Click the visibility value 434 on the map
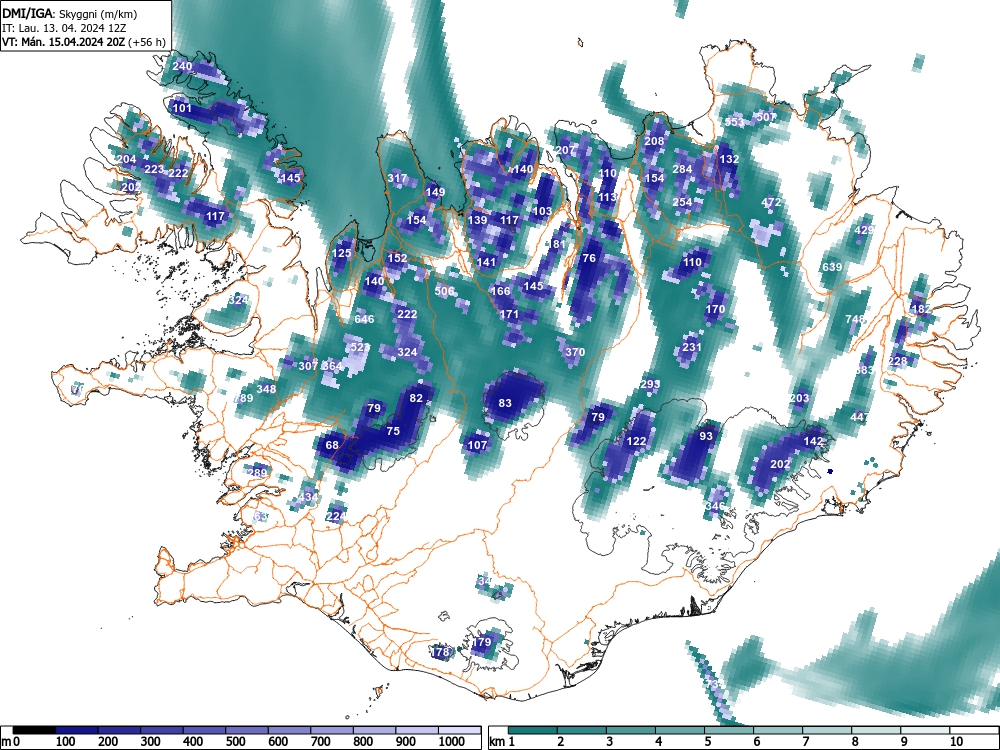This screenshot has width=1000, height=750. [x=308, y=497]
